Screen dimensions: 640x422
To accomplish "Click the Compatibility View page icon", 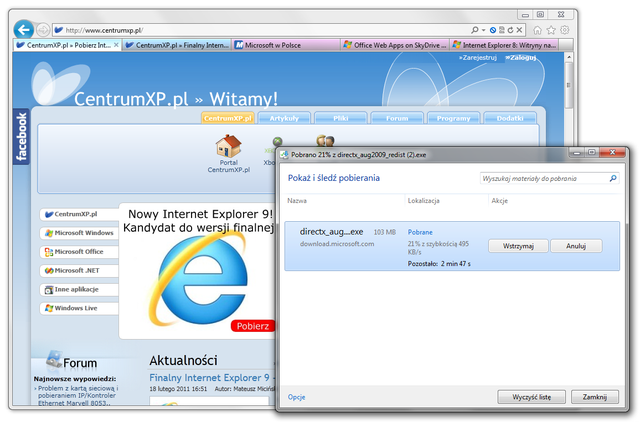I will [x=502, y=30].
